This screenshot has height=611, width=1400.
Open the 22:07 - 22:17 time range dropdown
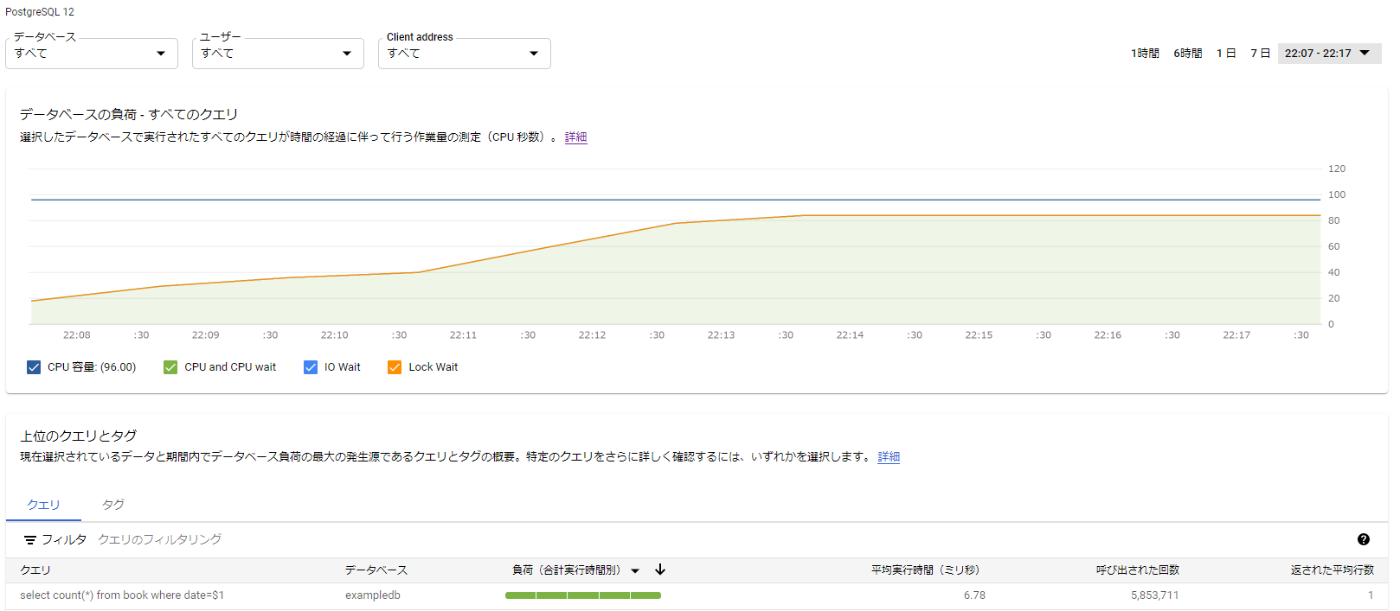click(x=1329, y=53)
